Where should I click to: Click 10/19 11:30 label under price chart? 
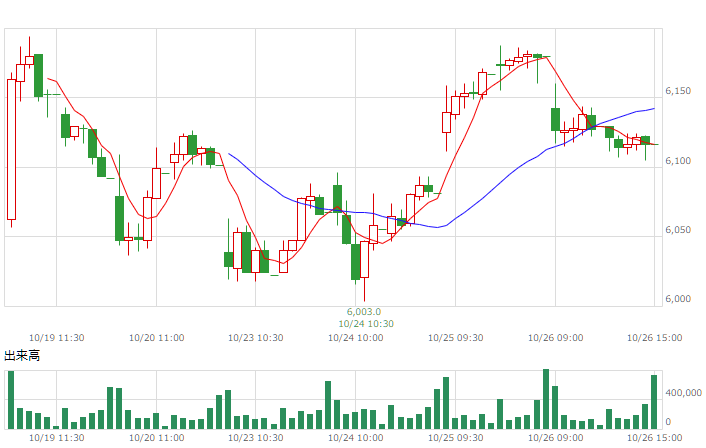[x=57, y=338]
